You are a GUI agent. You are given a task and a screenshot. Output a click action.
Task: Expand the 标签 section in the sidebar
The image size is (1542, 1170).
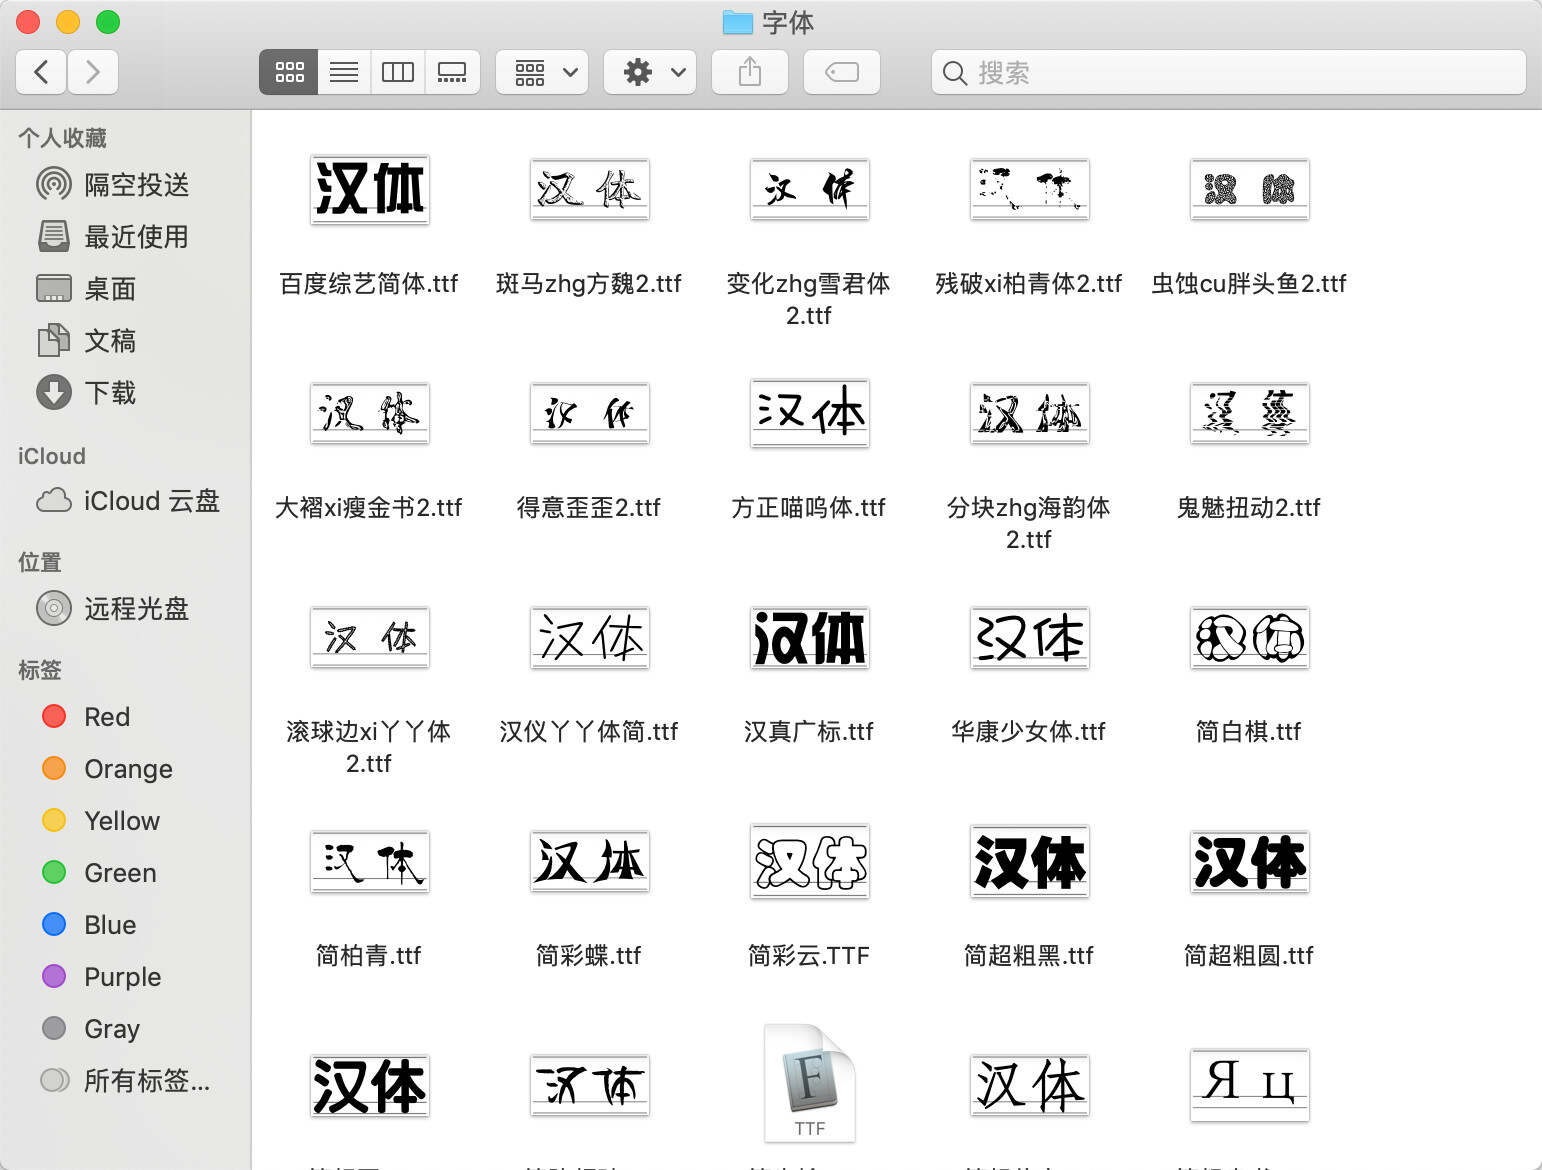(x=39, y=670)
